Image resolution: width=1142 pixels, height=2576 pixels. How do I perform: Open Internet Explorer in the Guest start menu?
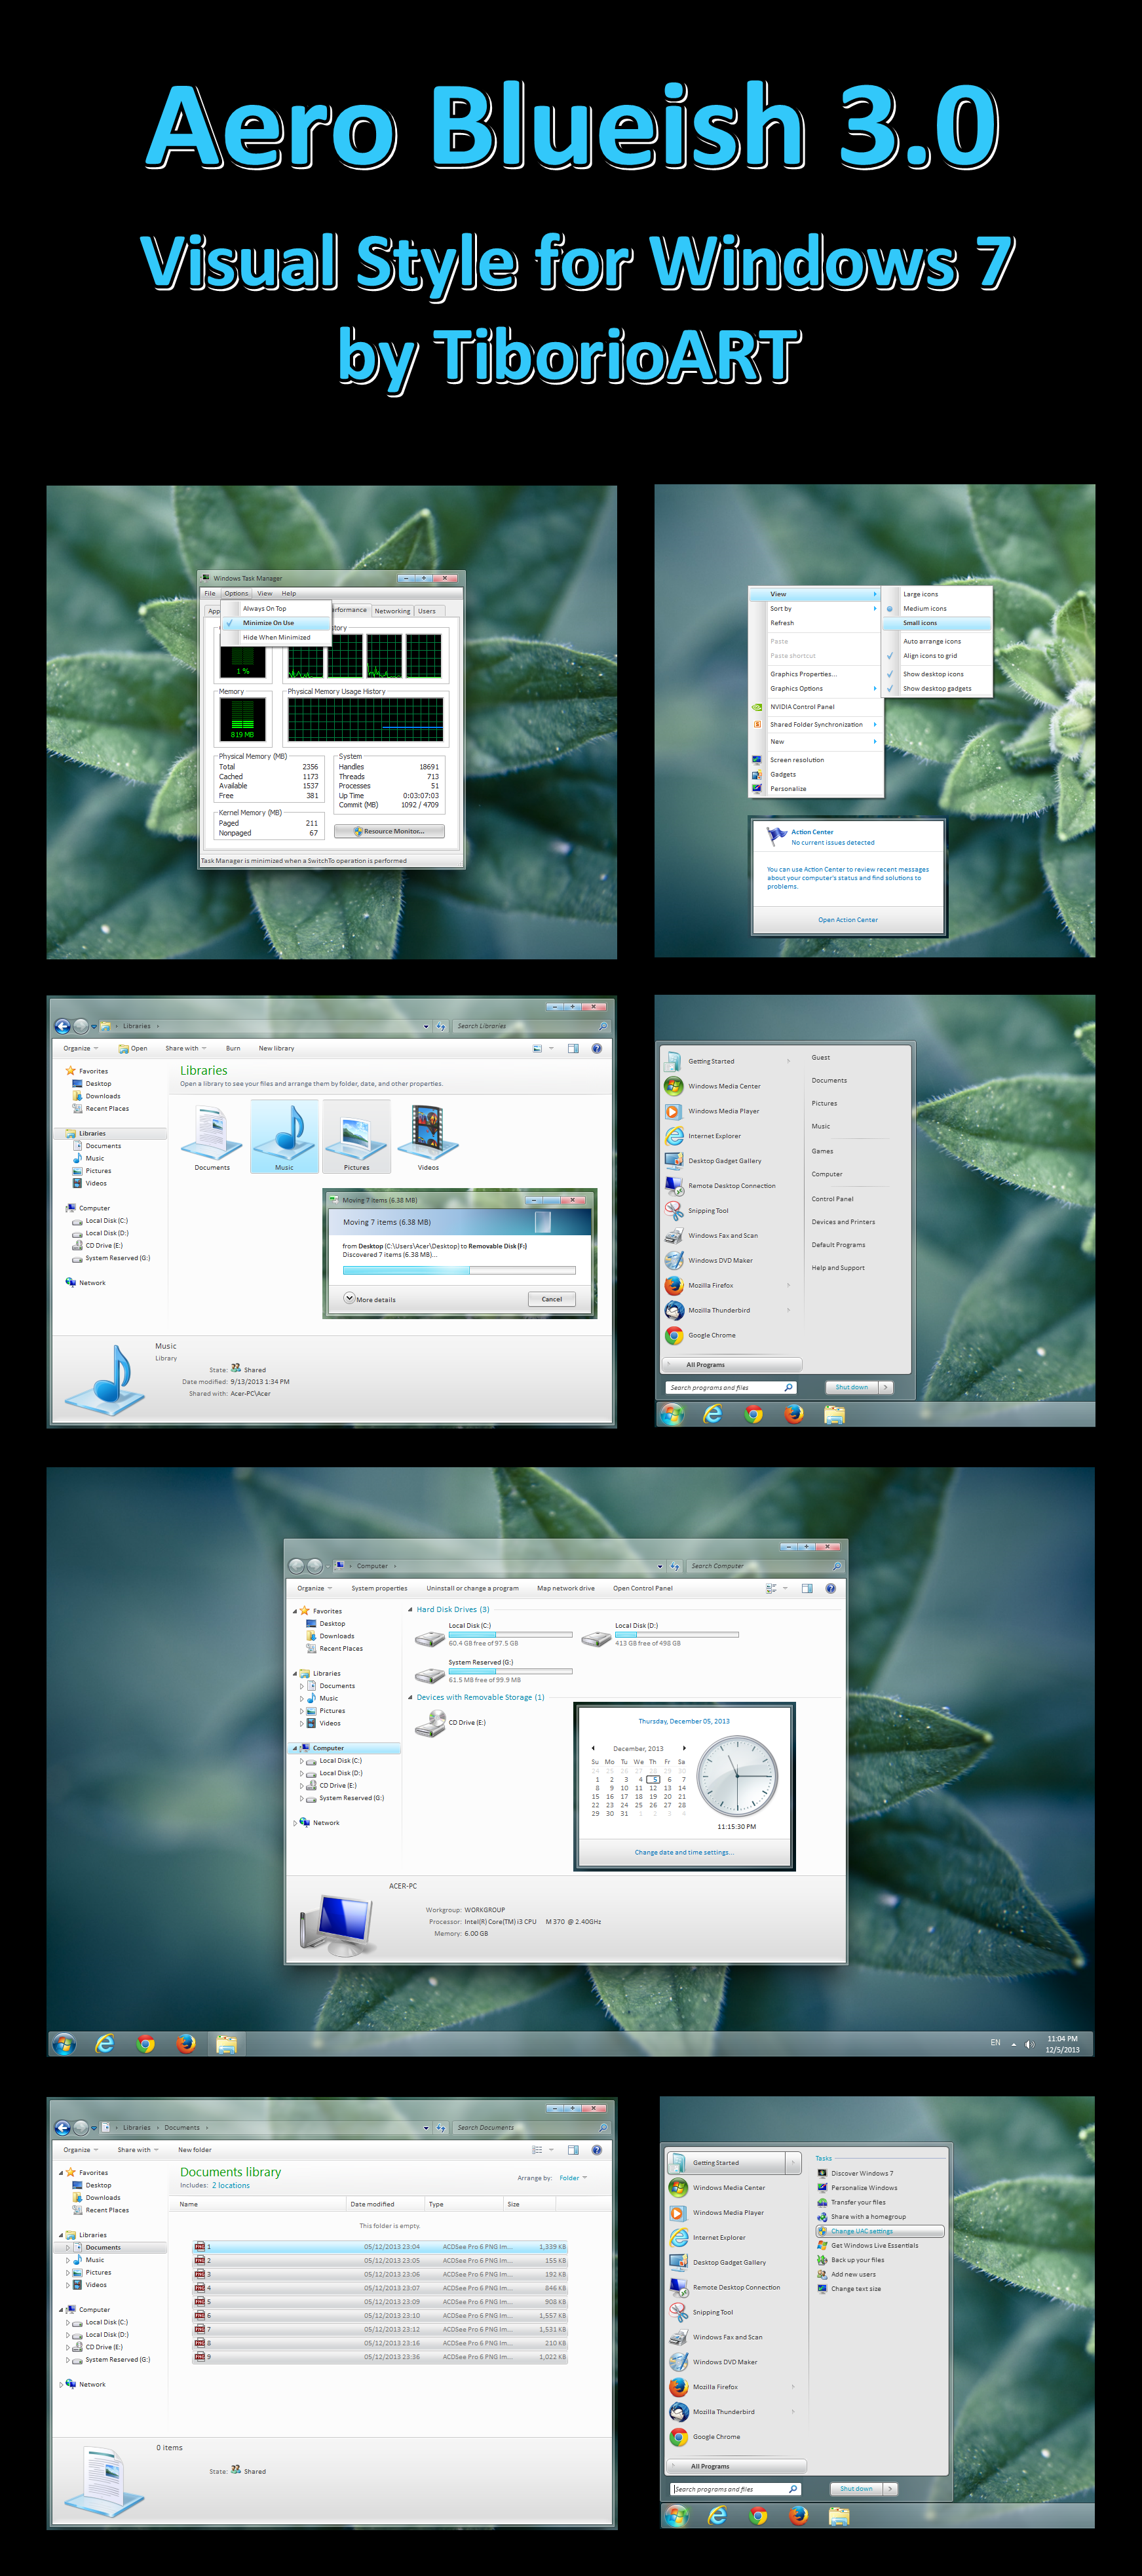(703, 1136)
